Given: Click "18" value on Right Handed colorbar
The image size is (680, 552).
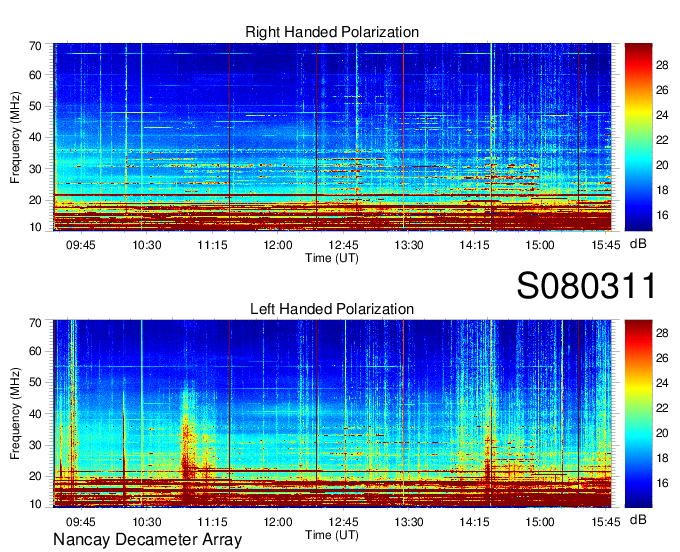Looking at the screenshot, I should 662,190.
